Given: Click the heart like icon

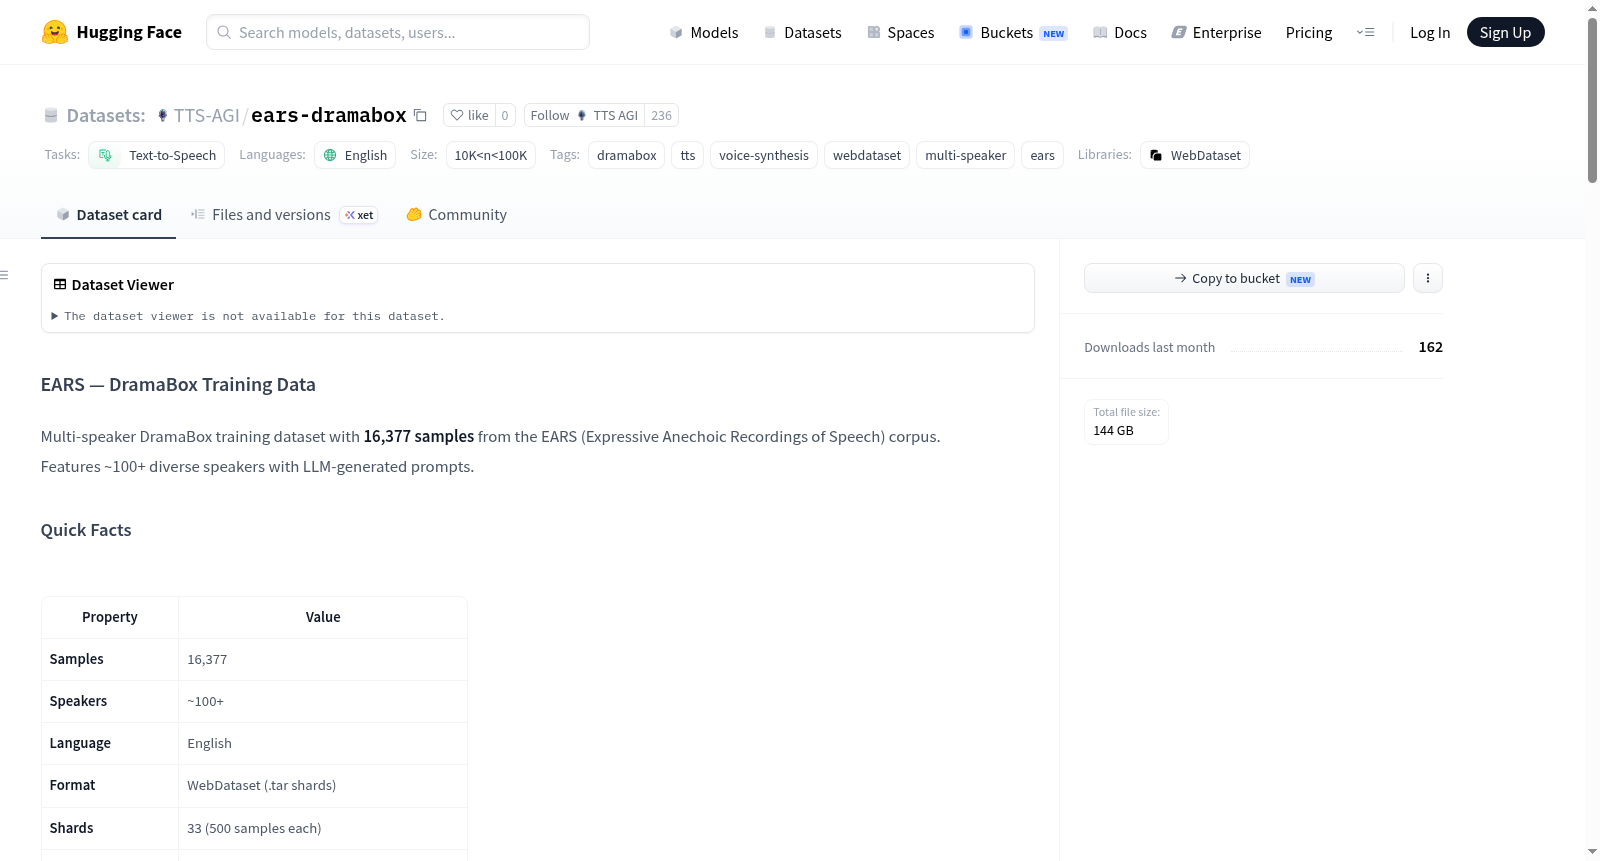Looking at the screenshot, I should coord(457,116).
